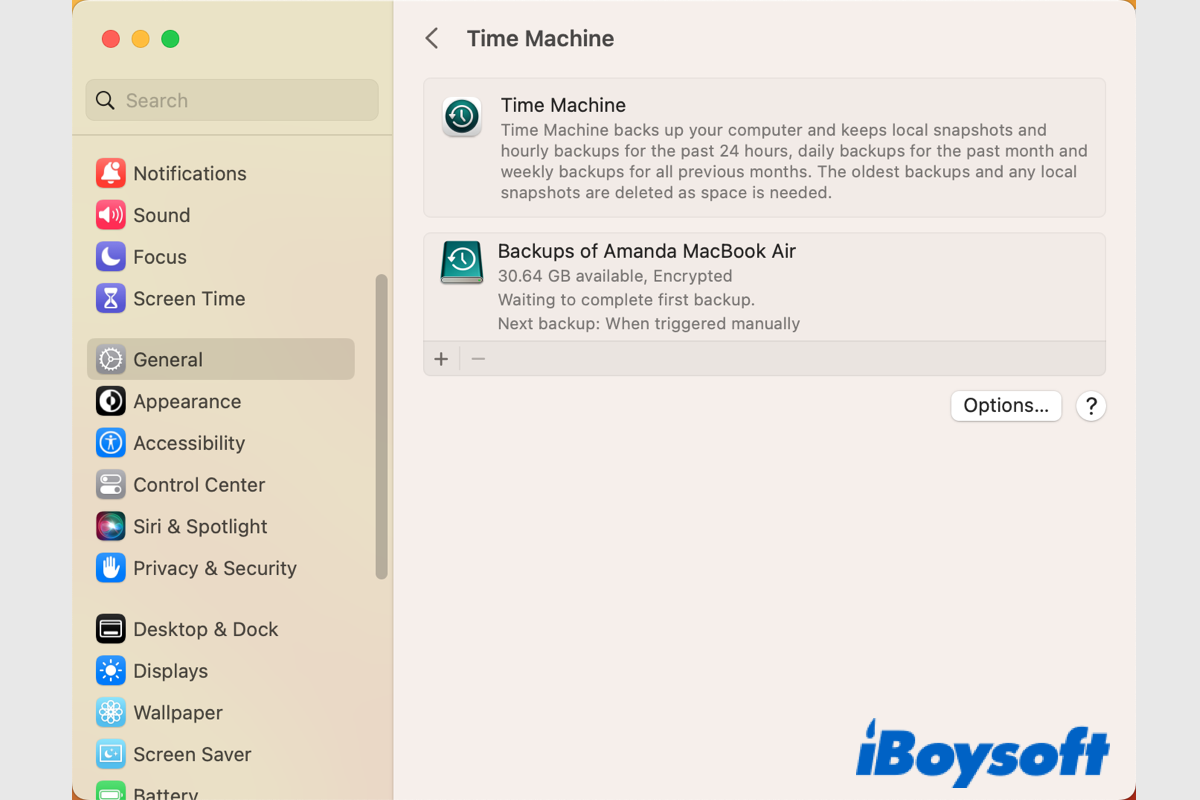This screenshot has height=800, width=1200.
Task: Click the sidebar vertical scrollbar
Action: [x=381, y=426]
